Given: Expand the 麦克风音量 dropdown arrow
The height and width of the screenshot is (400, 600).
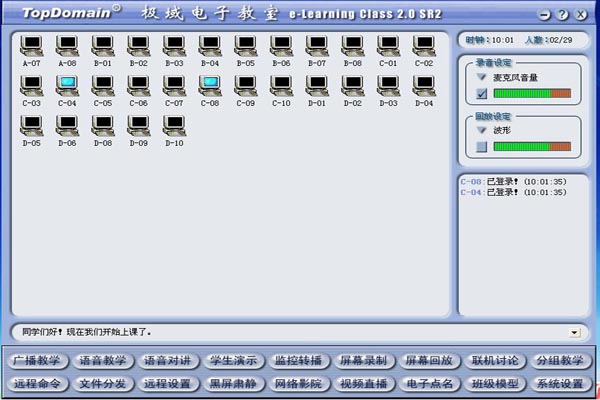Looking at the screenshot, I should pos(481,77).
